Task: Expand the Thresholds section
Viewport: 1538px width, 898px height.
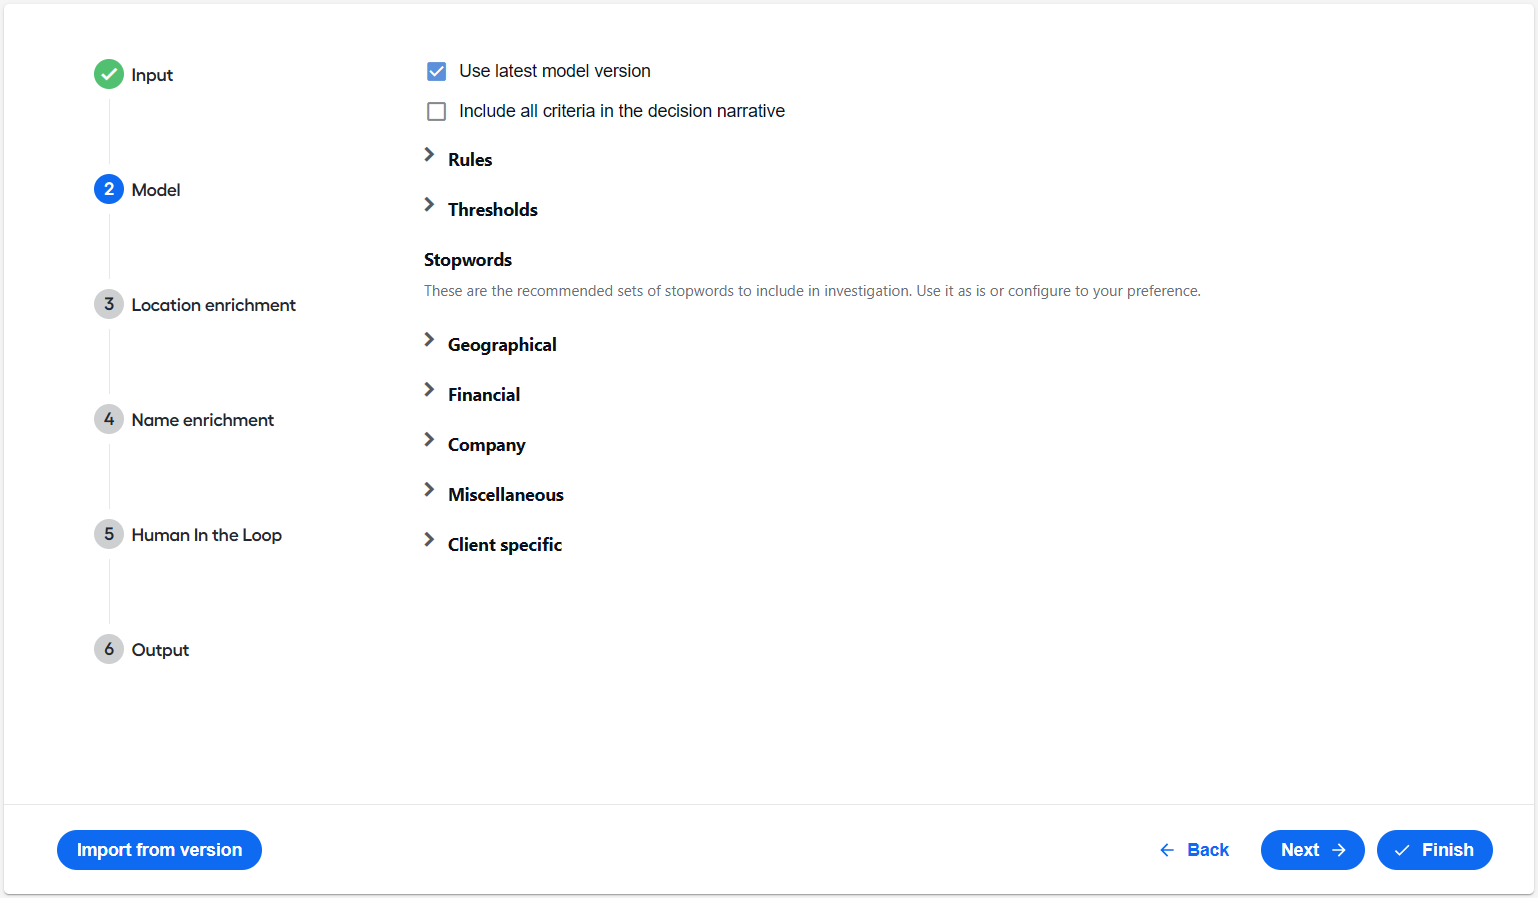Action: click(429, 205)
